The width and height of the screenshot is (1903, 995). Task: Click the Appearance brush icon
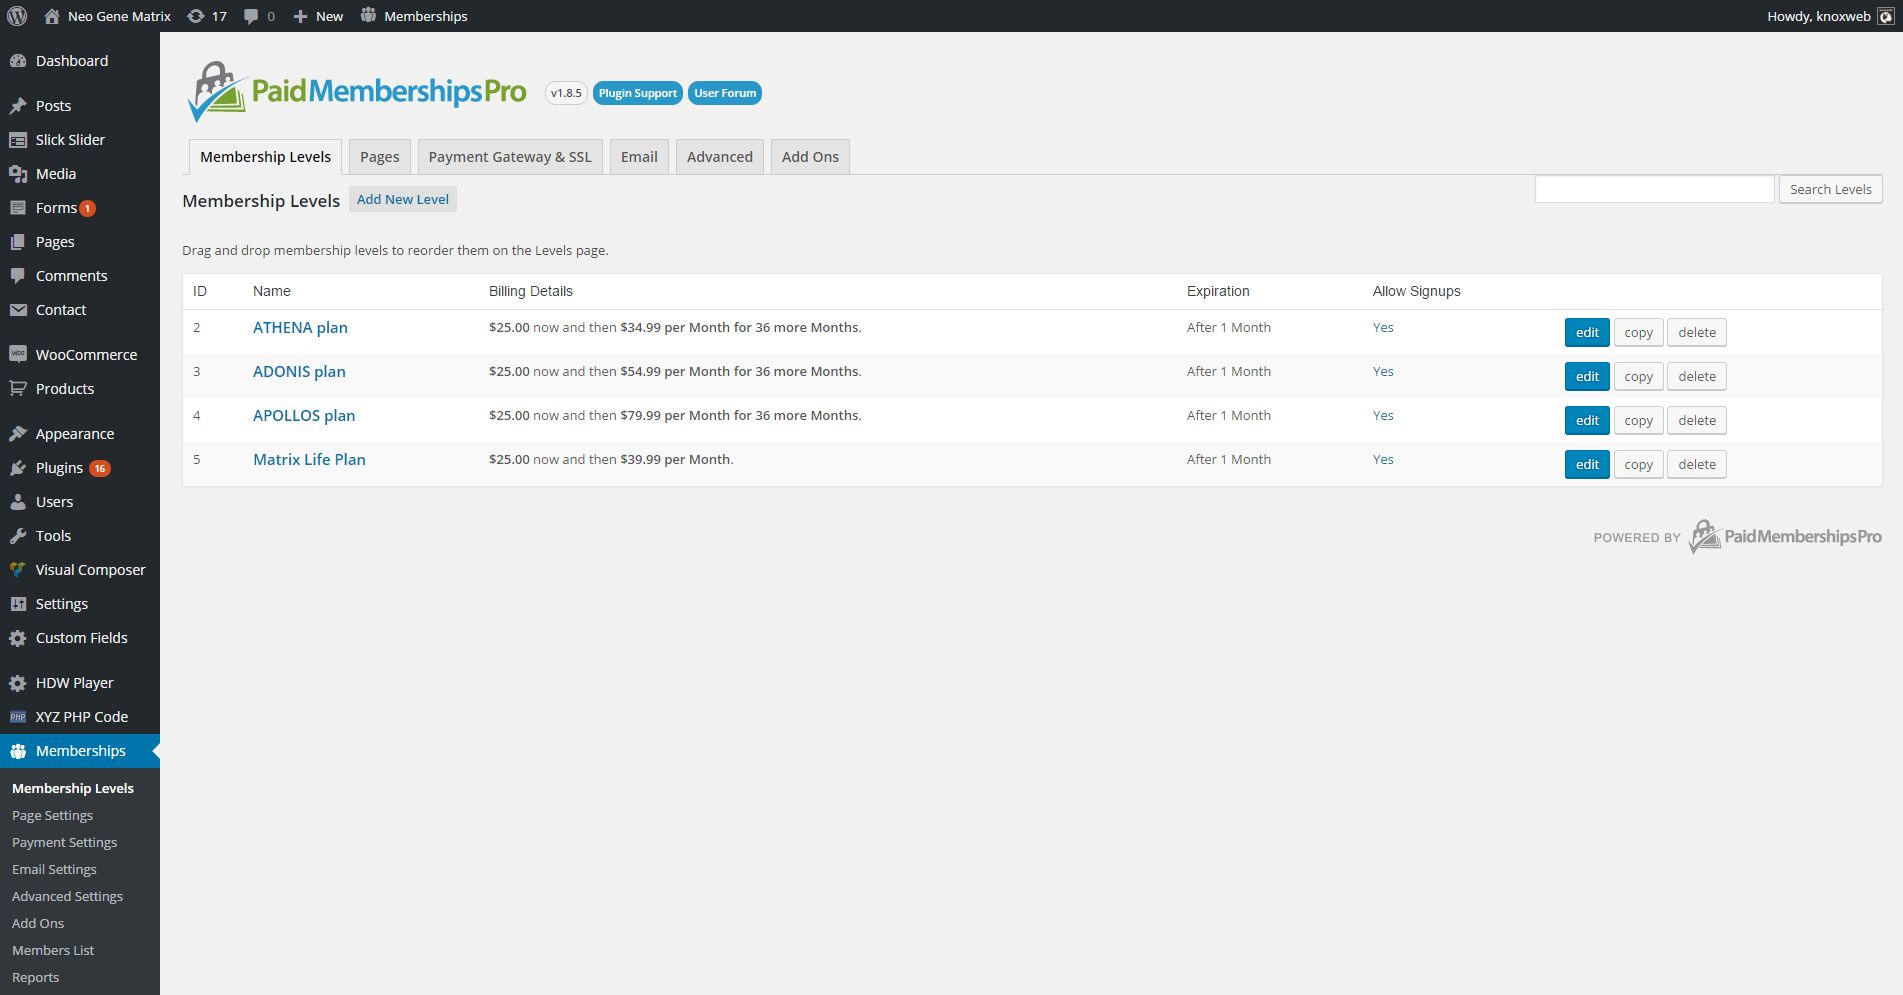[18, 434]
